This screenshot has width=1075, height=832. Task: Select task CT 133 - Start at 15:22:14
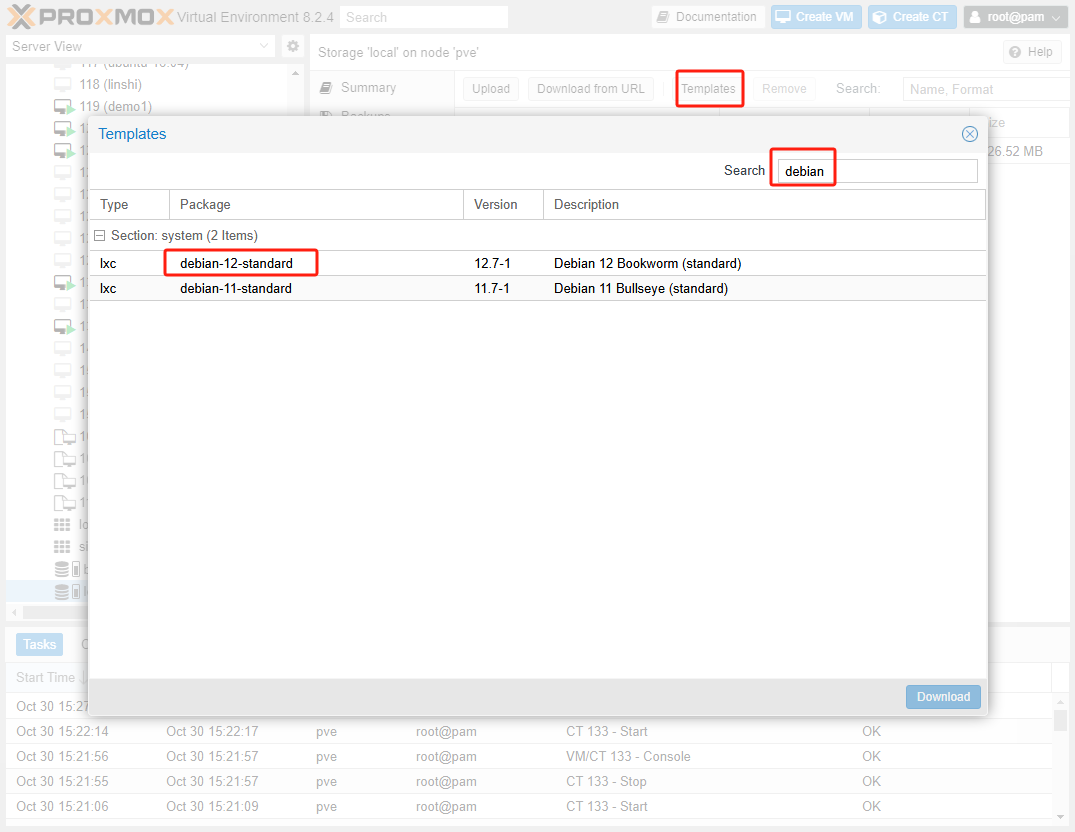tap(529, 731)
